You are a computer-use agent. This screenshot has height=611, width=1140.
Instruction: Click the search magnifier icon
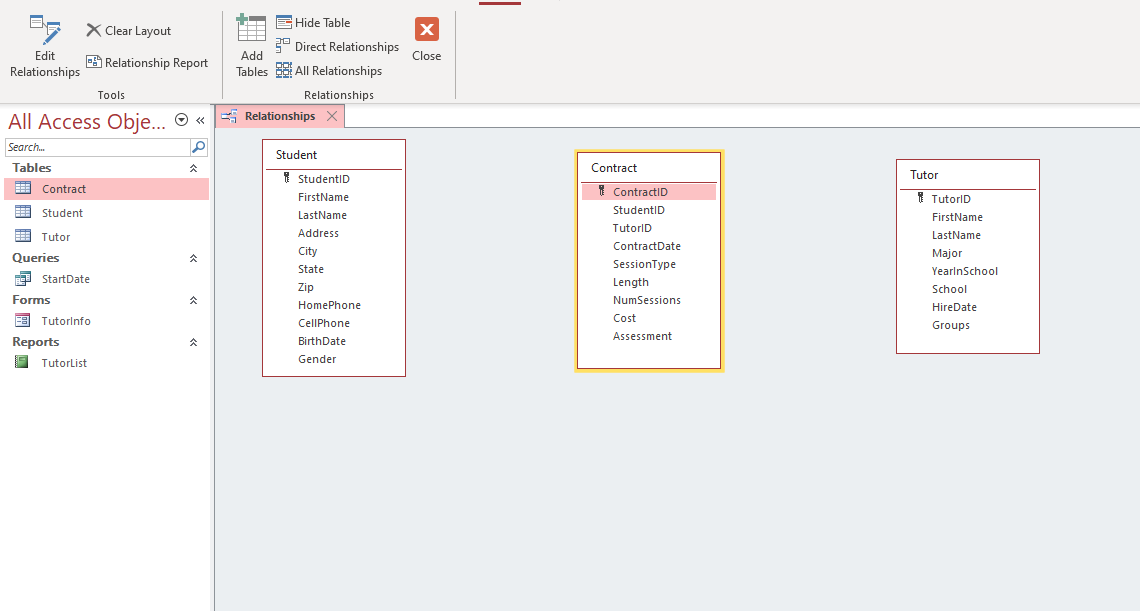[198, 147]
